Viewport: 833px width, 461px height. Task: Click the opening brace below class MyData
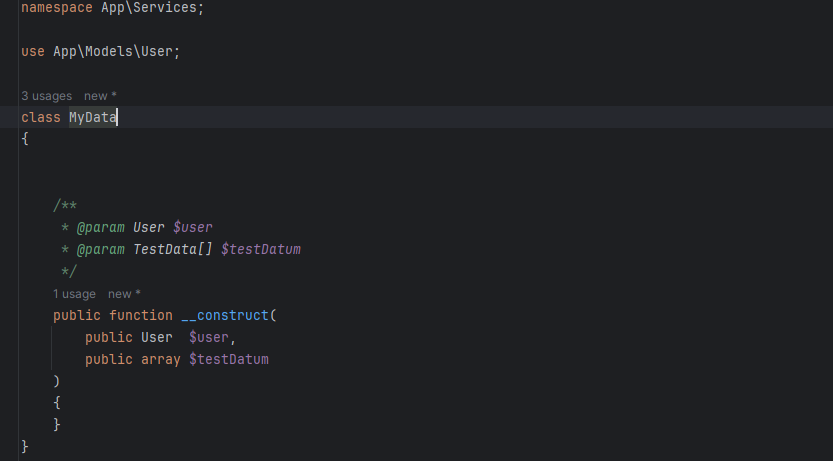pos(24,139)
